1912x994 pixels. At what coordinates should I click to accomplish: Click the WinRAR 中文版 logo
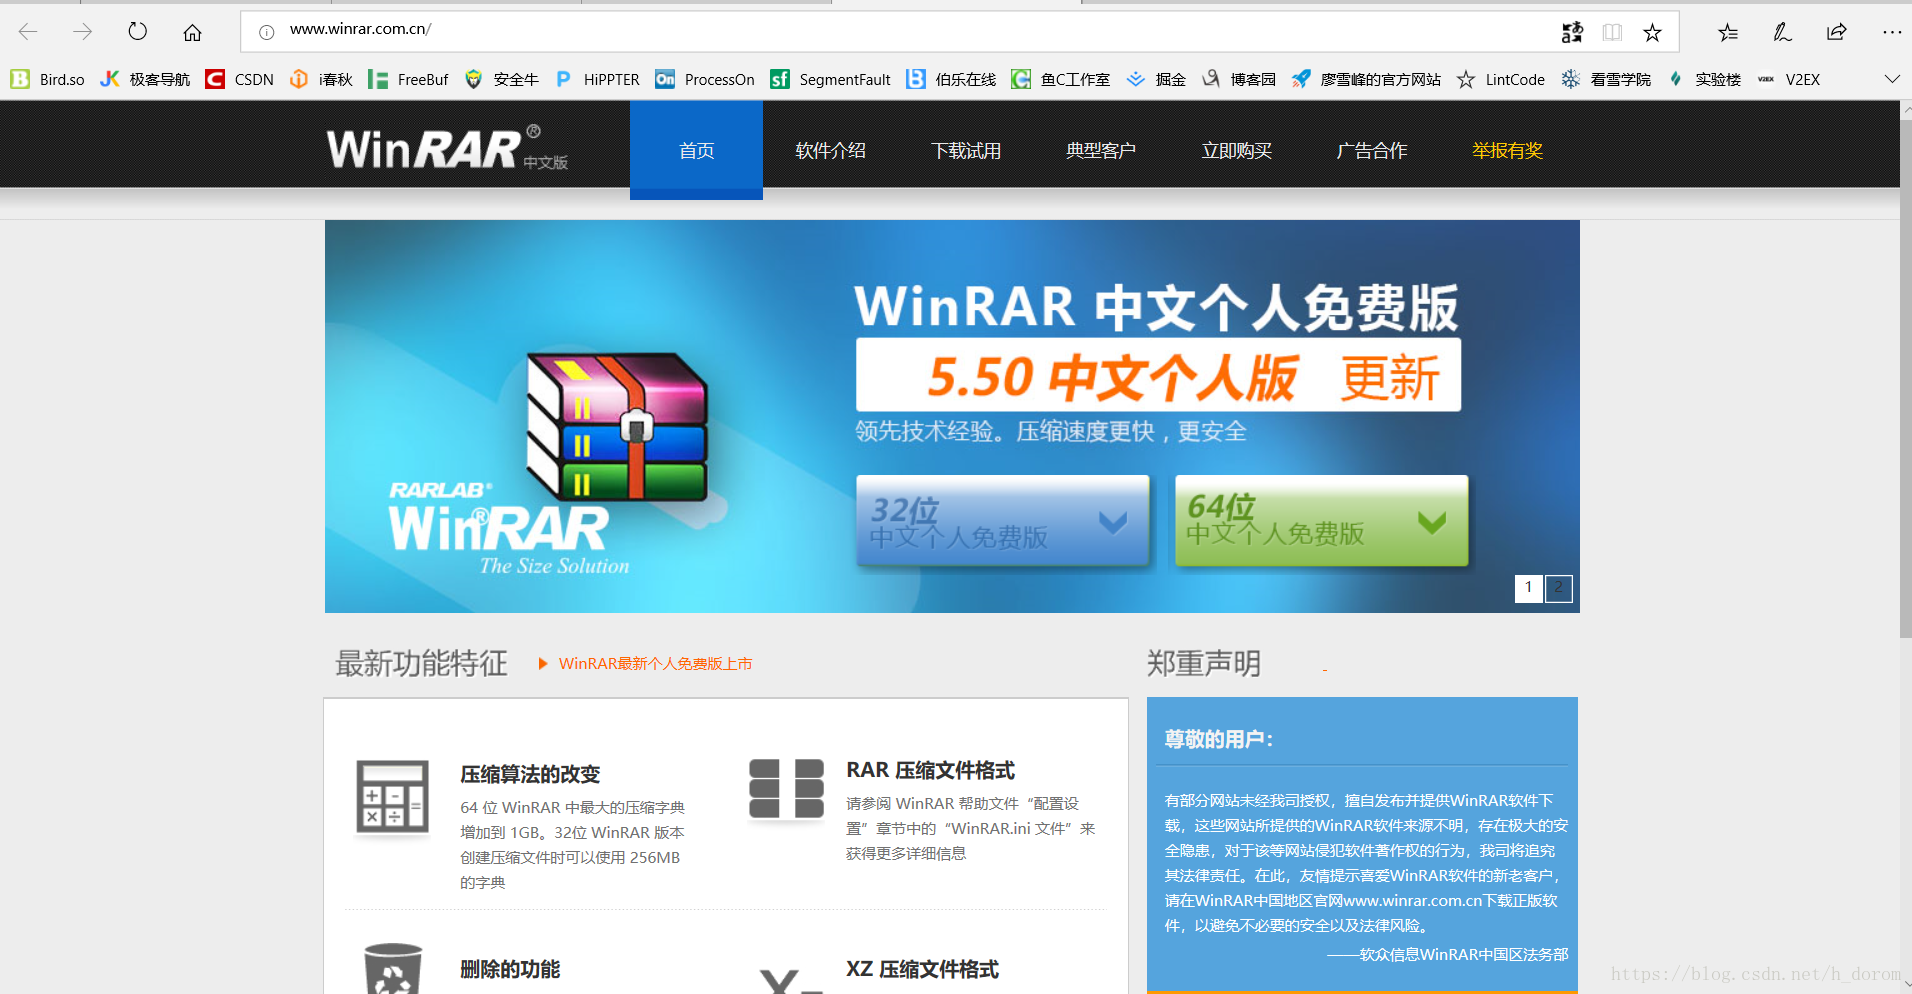pyautogui.click(x=447, y=149)
